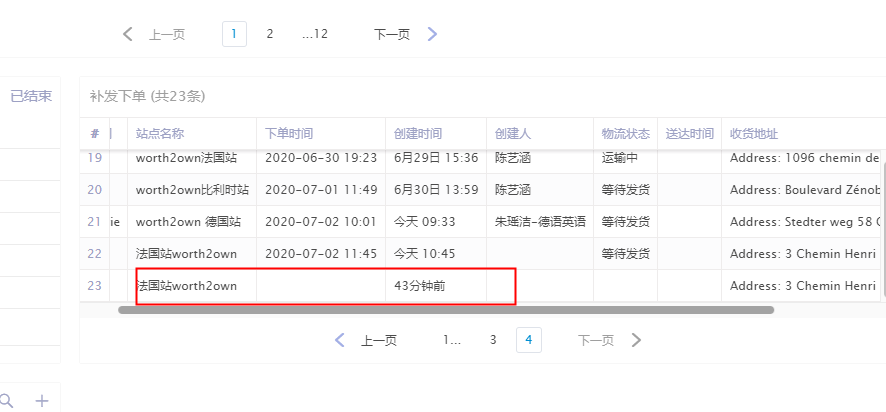This screenshot has height=412, width=886.
Task: Click the search magnifier icon at bottom left
Action: pyautogui.click(x=6, y=401)
